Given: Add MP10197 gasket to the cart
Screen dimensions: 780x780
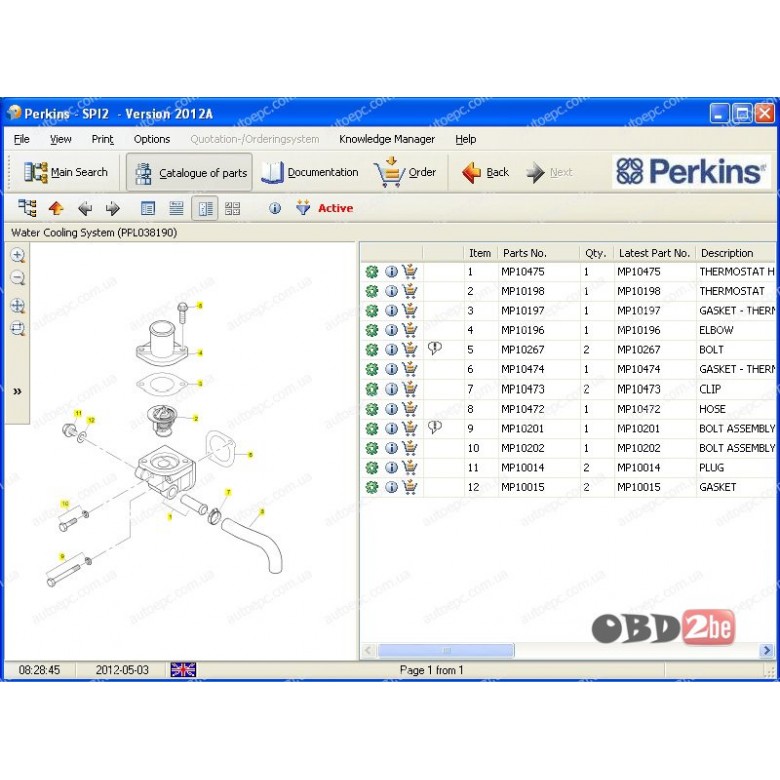Looking at the screenshot, I should (x=410, y=310).
